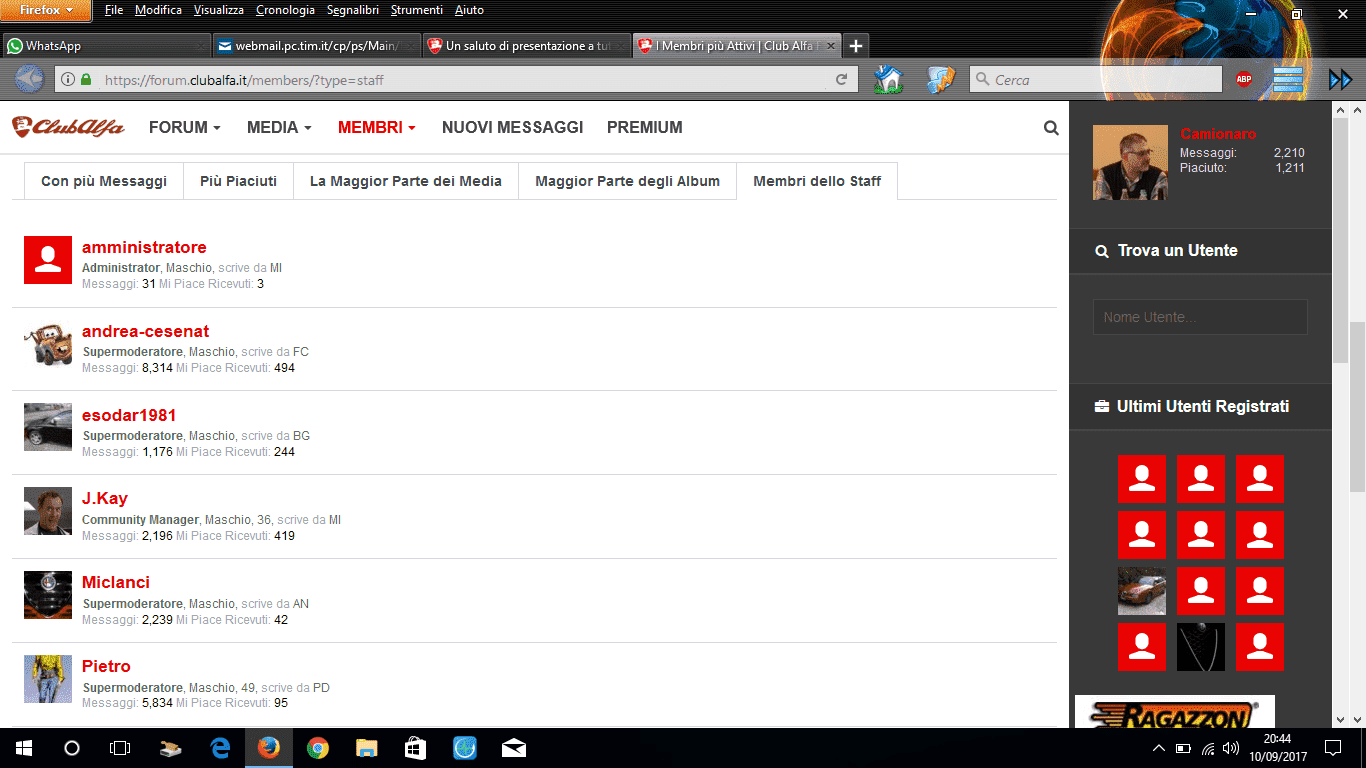
Task: Open the Segnalibri menu
Action: coord(350,10)
